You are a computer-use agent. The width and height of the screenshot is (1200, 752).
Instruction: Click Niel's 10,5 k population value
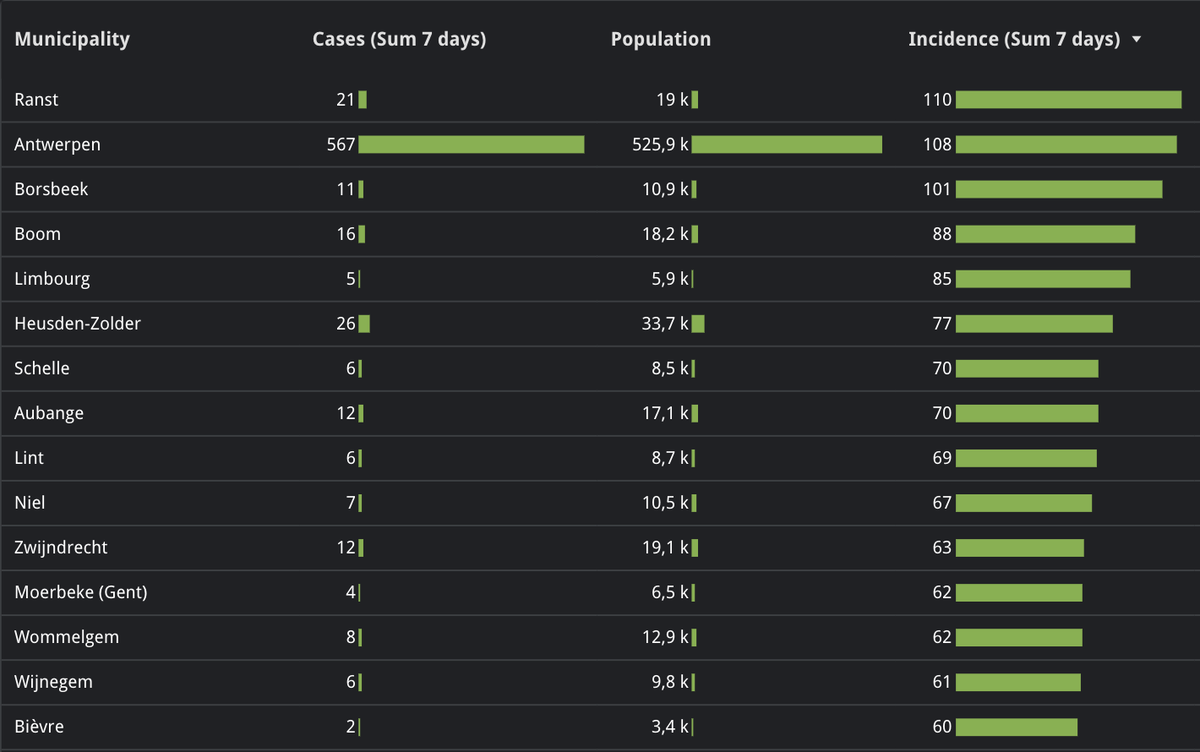click(666, 503)
